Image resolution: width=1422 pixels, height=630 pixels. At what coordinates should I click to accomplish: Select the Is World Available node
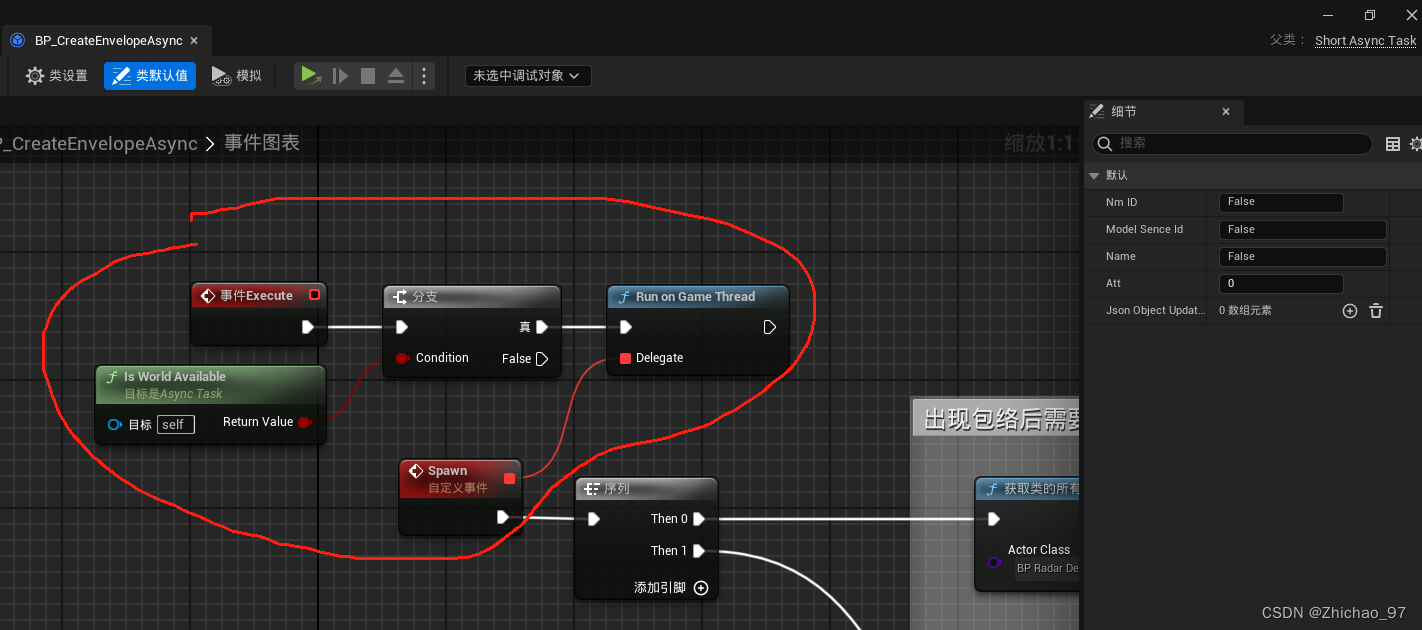[x=211, y=384]
